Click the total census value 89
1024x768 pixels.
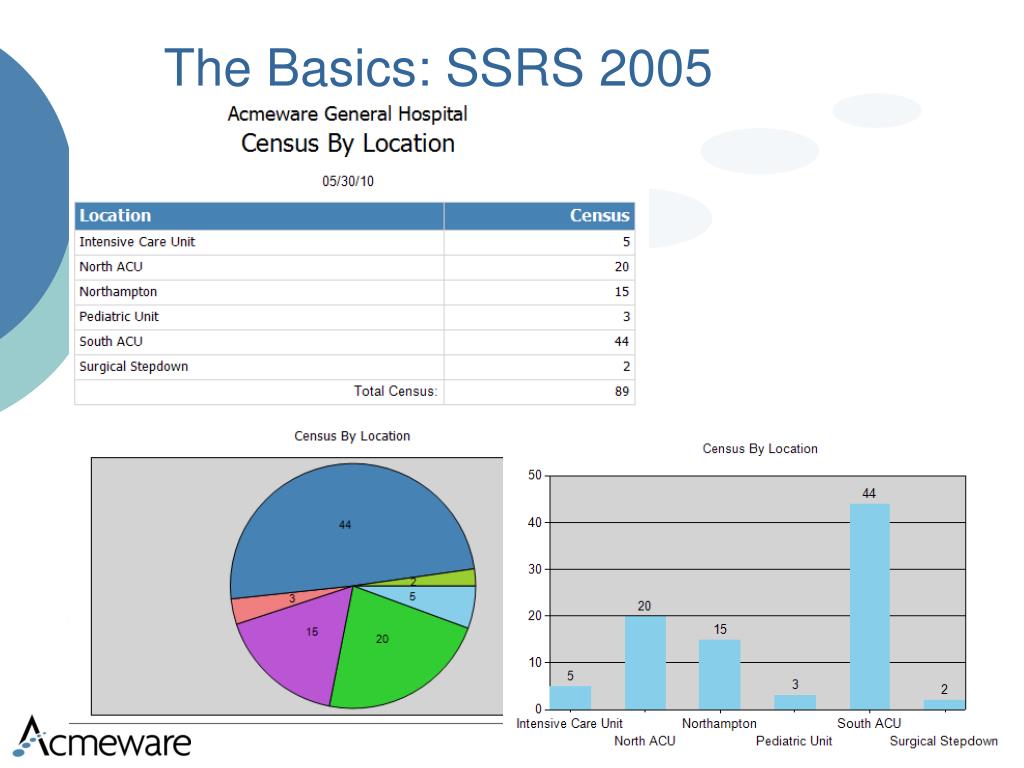coord(622,391)
